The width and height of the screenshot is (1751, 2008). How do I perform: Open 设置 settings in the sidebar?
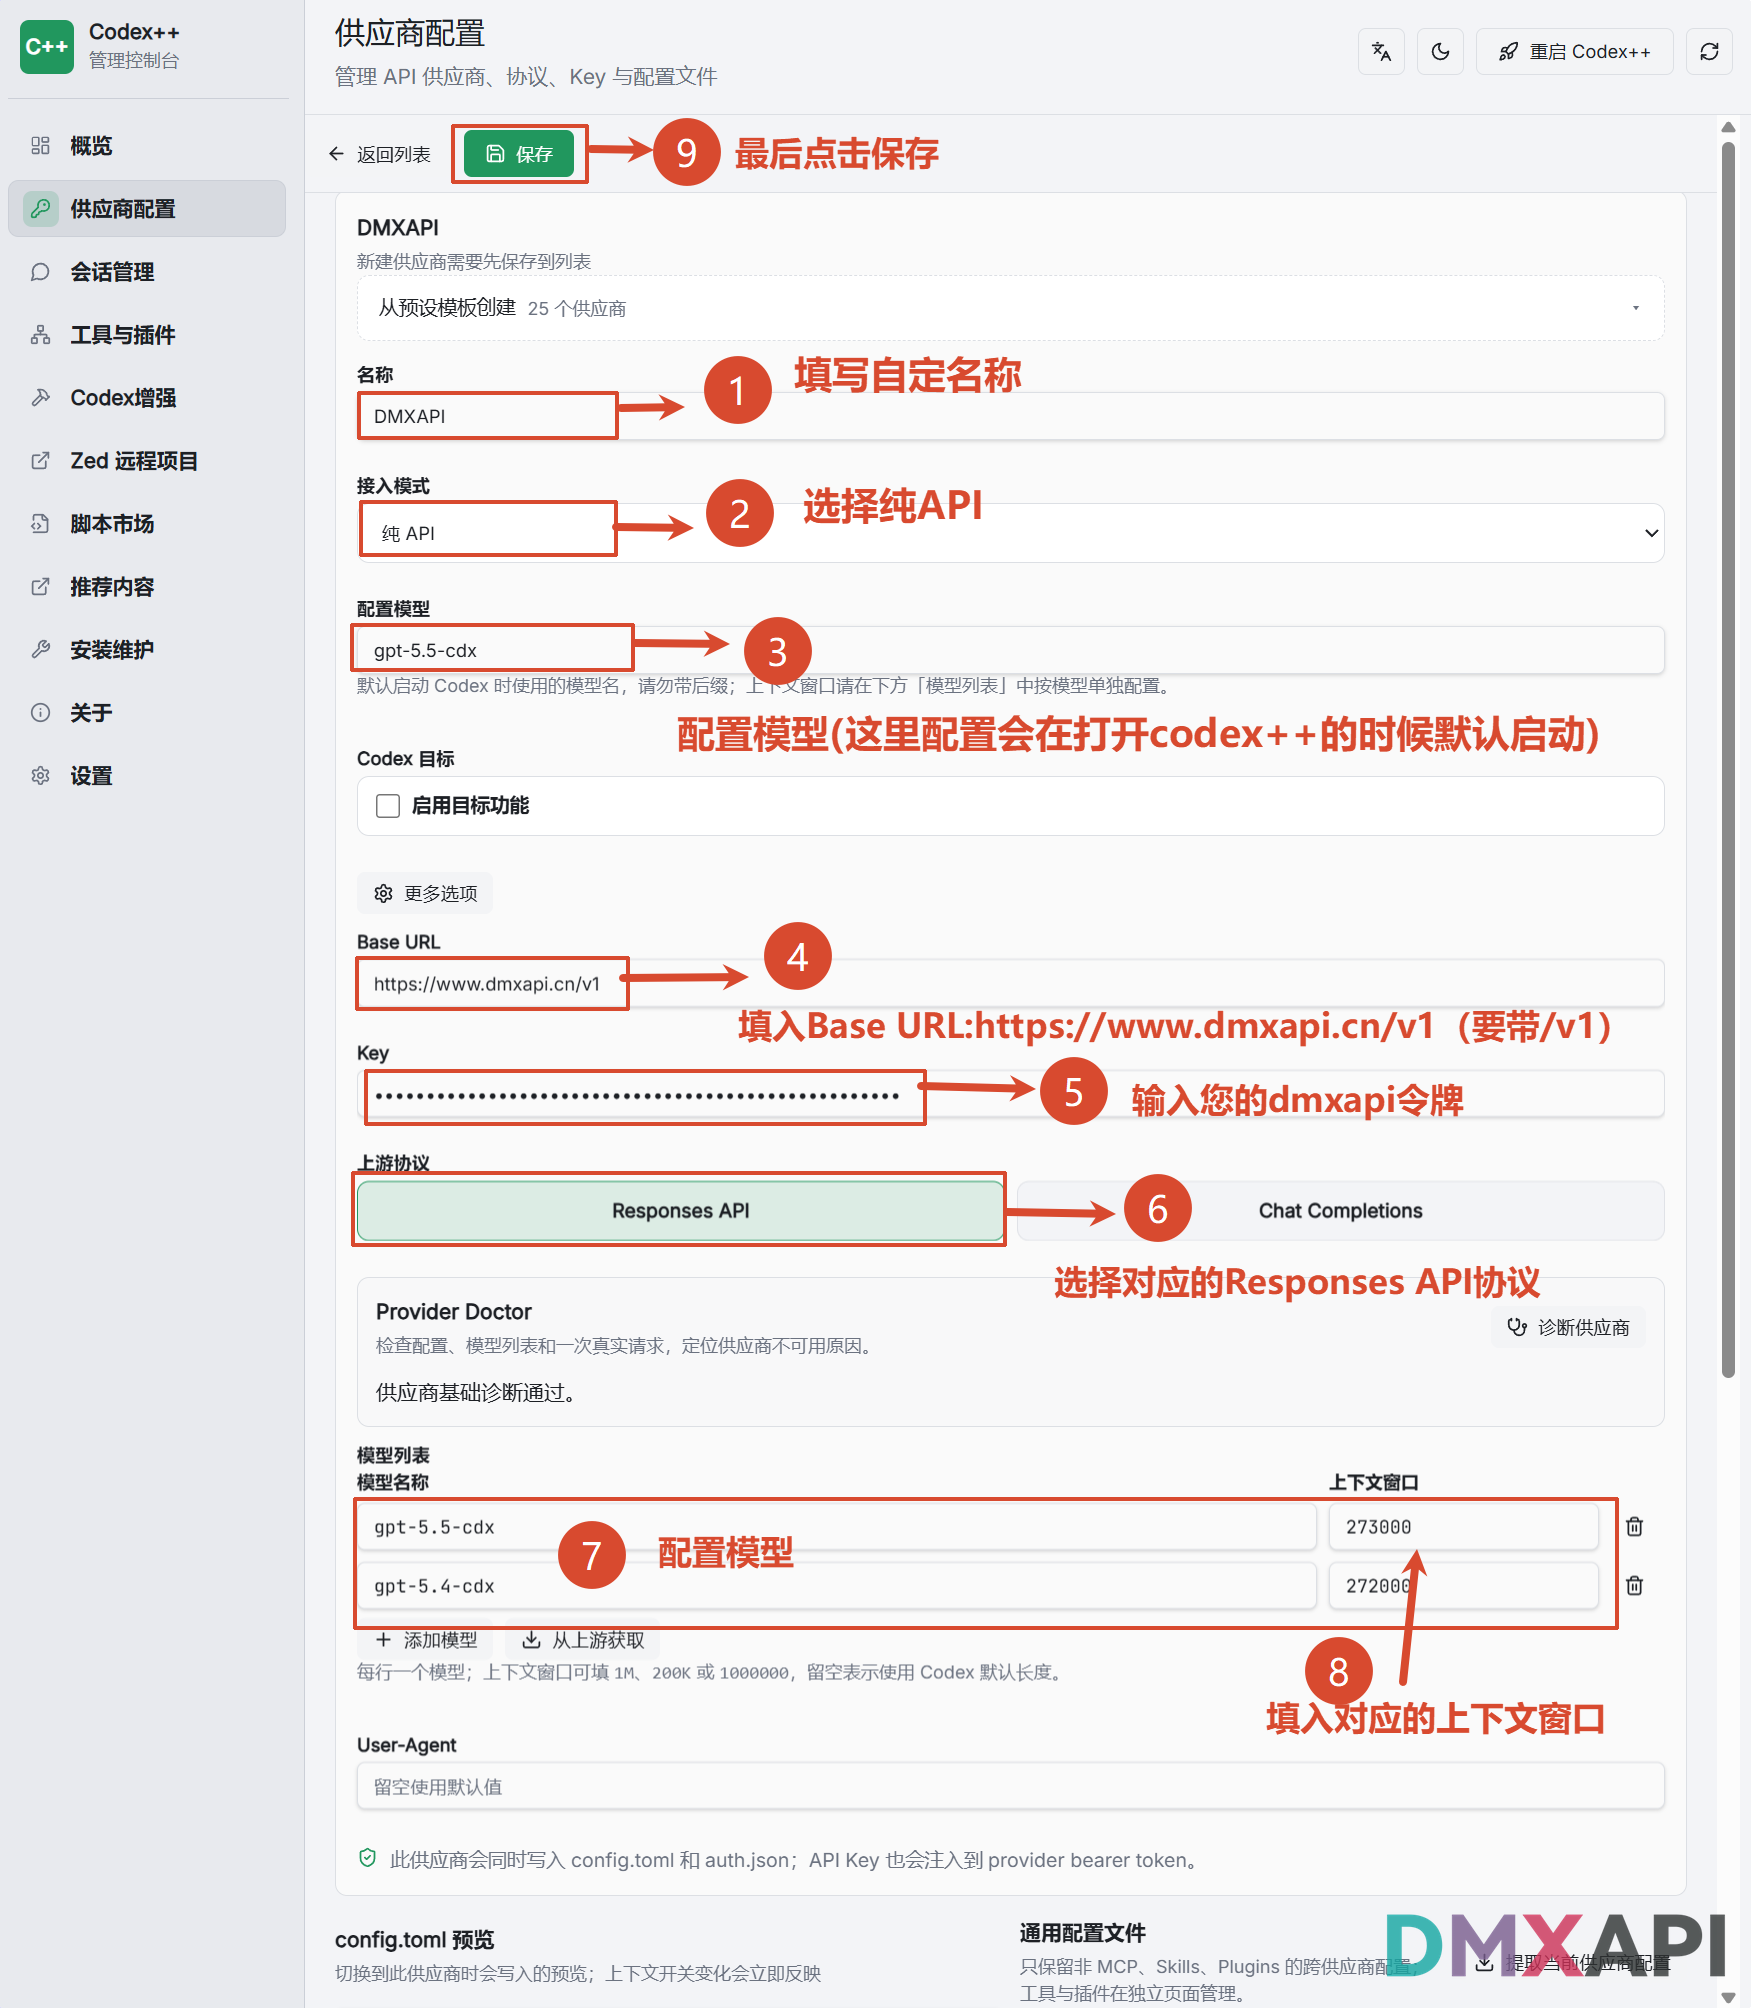[147, 776]
